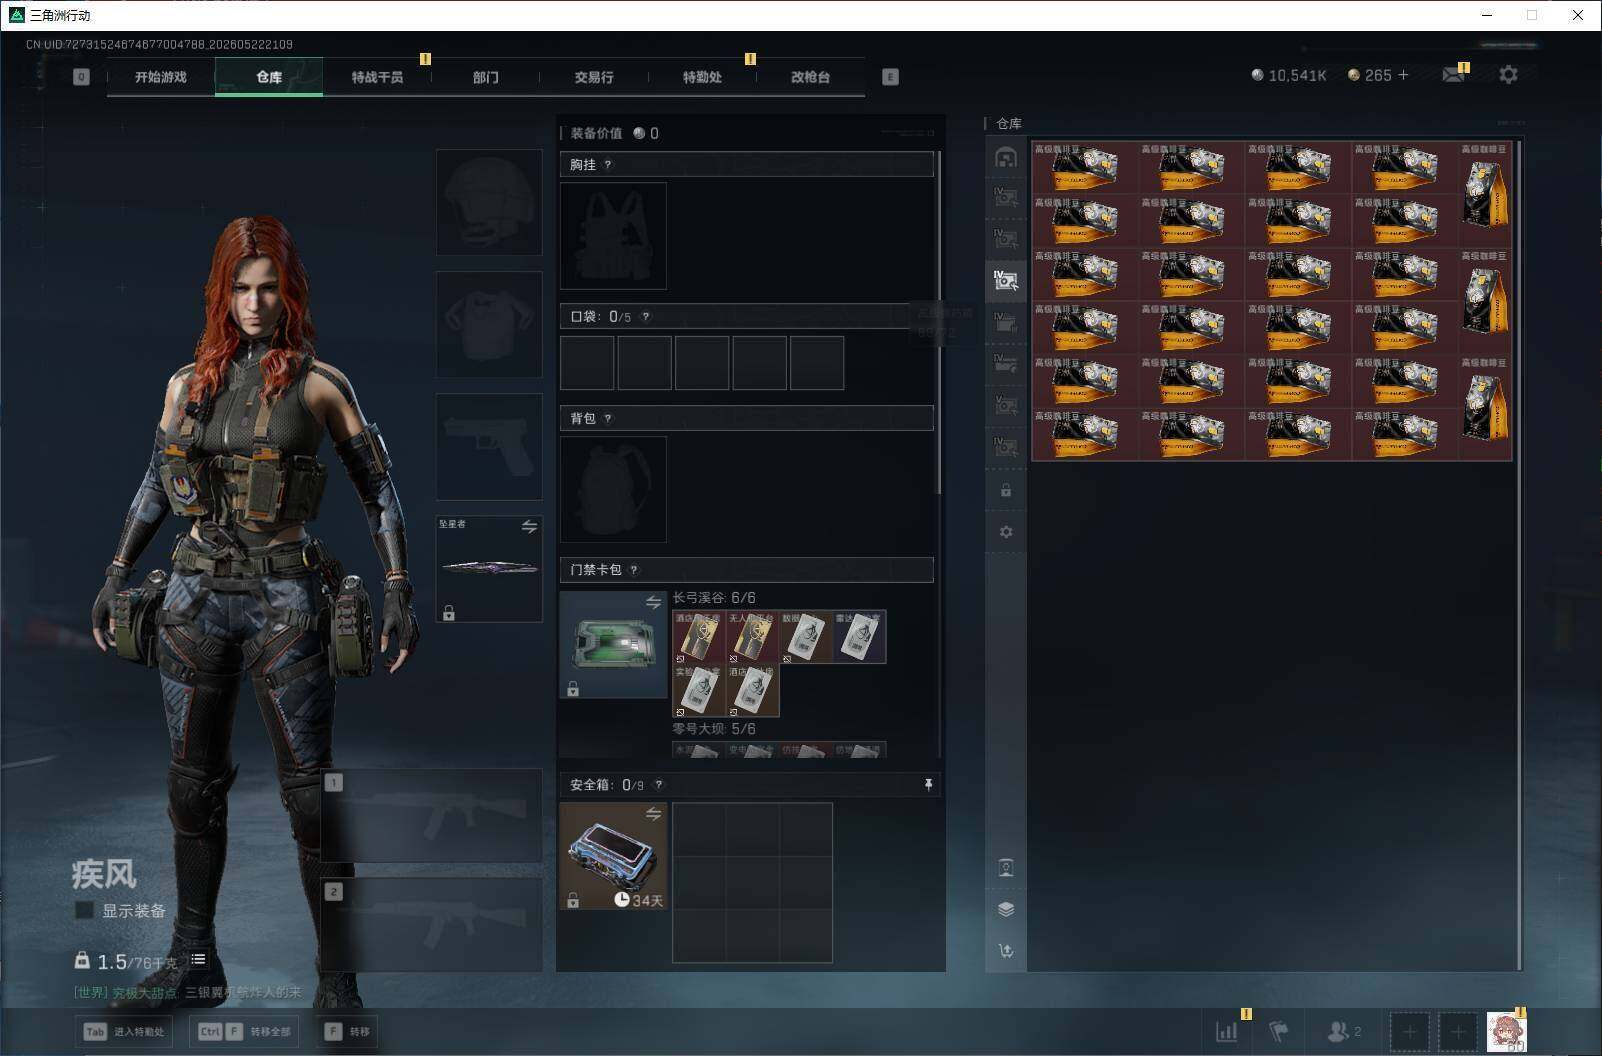
Task: Add currency with the plus next to 265
Action: coord(1403,75)
